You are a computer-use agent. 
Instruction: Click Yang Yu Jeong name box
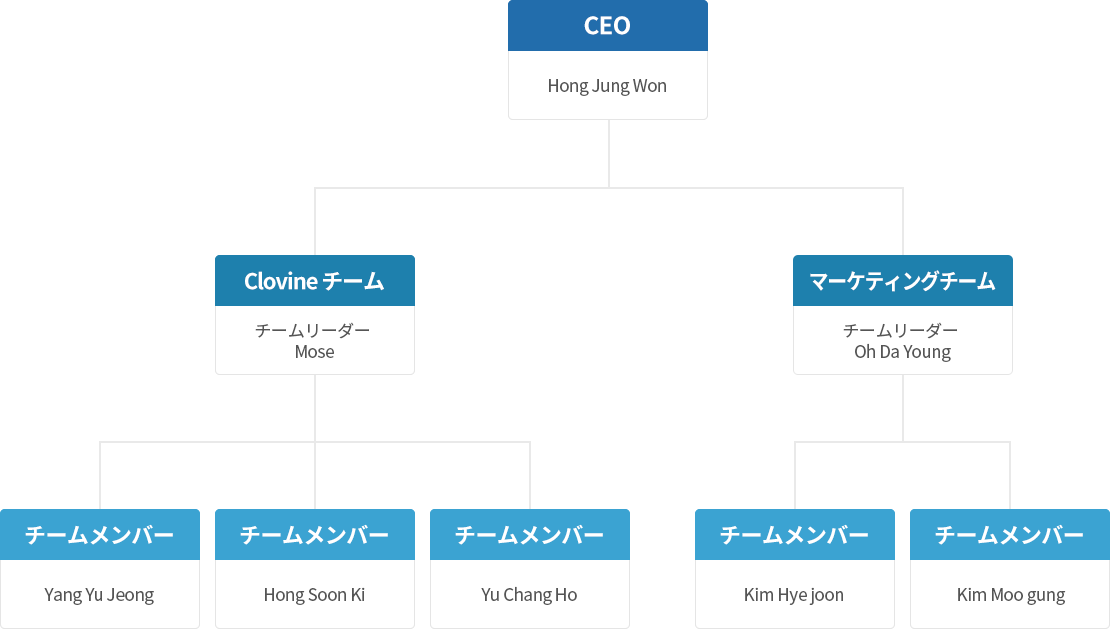pos(100,594)
